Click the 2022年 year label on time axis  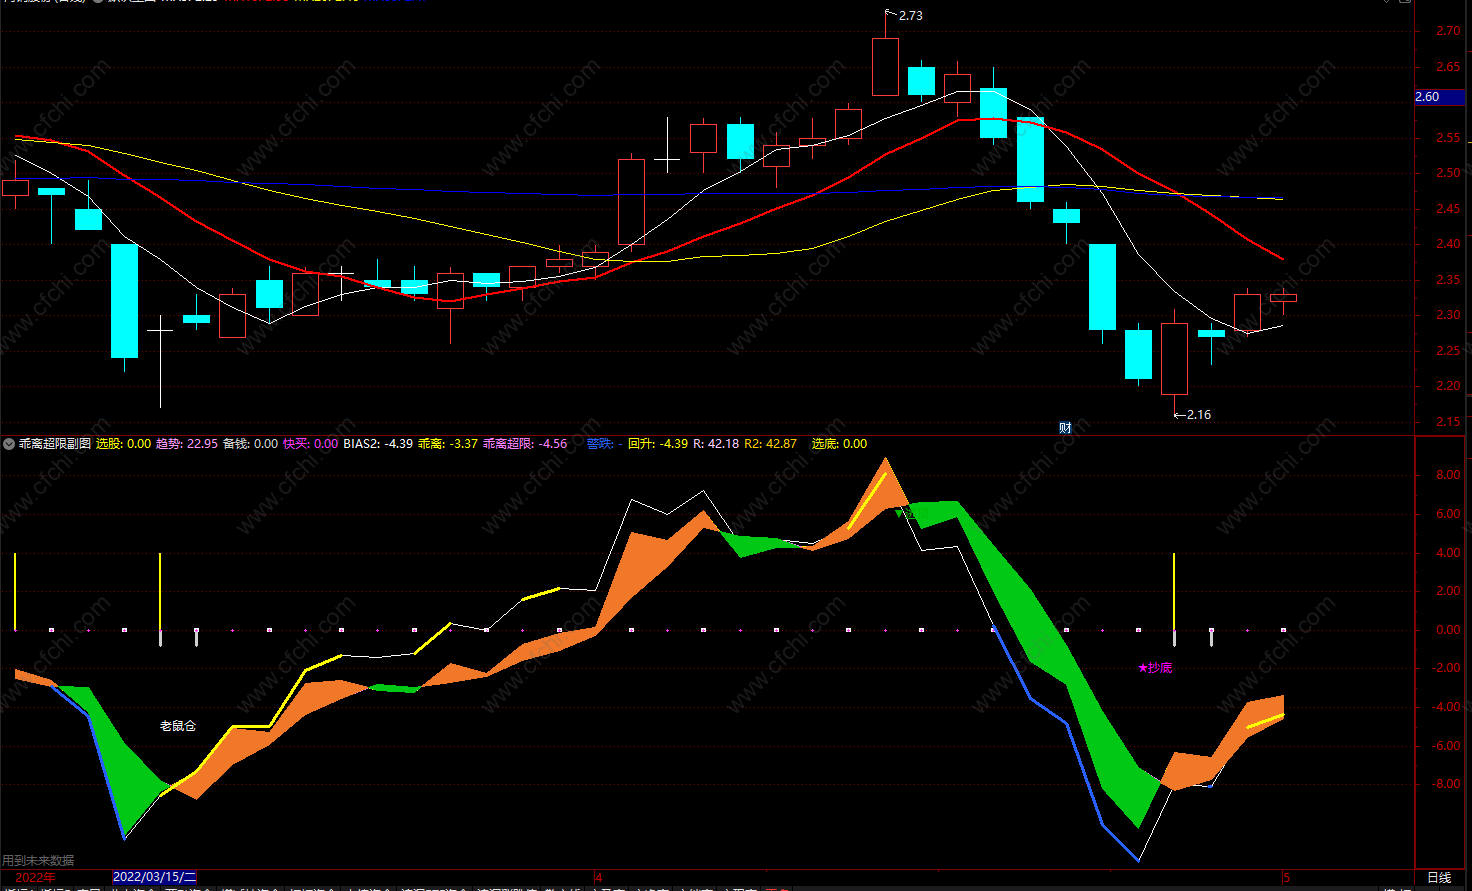(35, 877)
